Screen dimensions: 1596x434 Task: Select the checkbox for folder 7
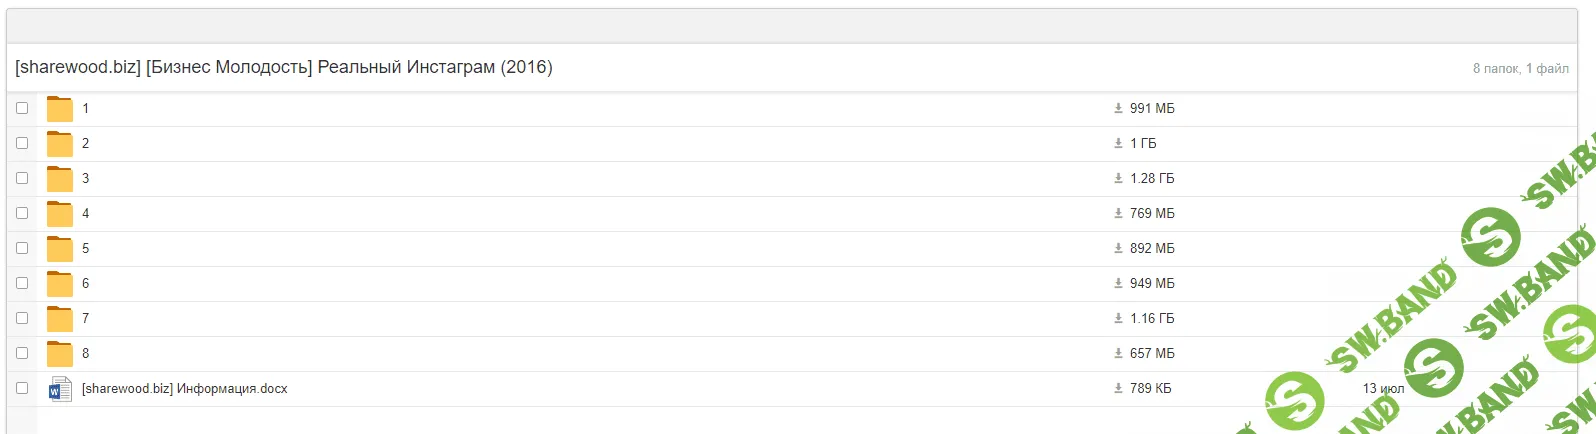(x=22, y=318)
